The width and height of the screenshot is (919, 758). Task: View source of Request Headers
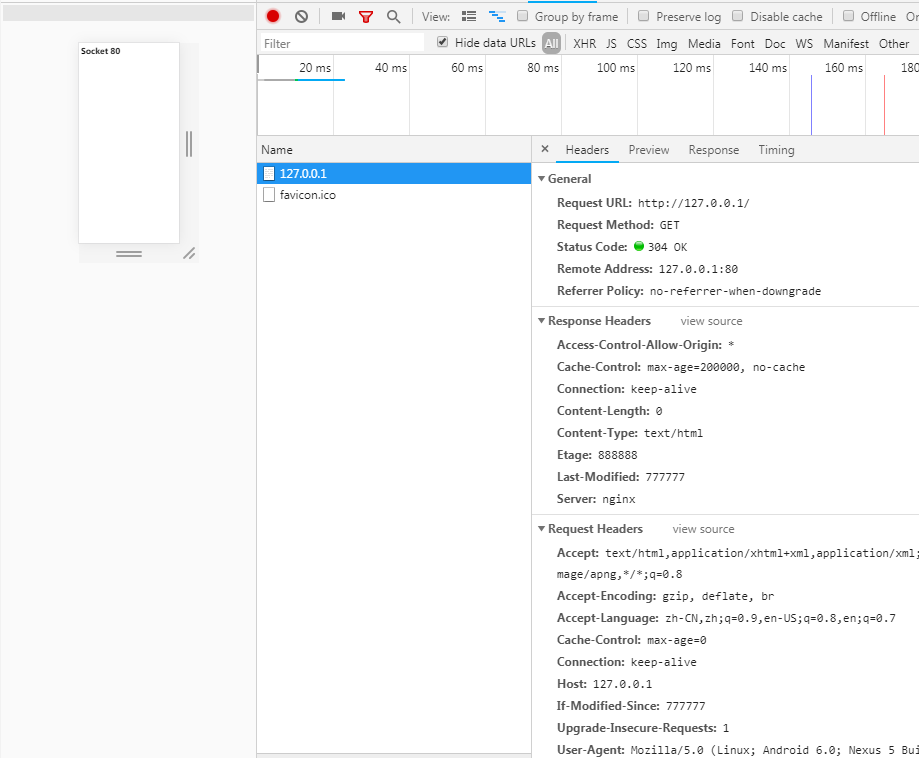705,528
